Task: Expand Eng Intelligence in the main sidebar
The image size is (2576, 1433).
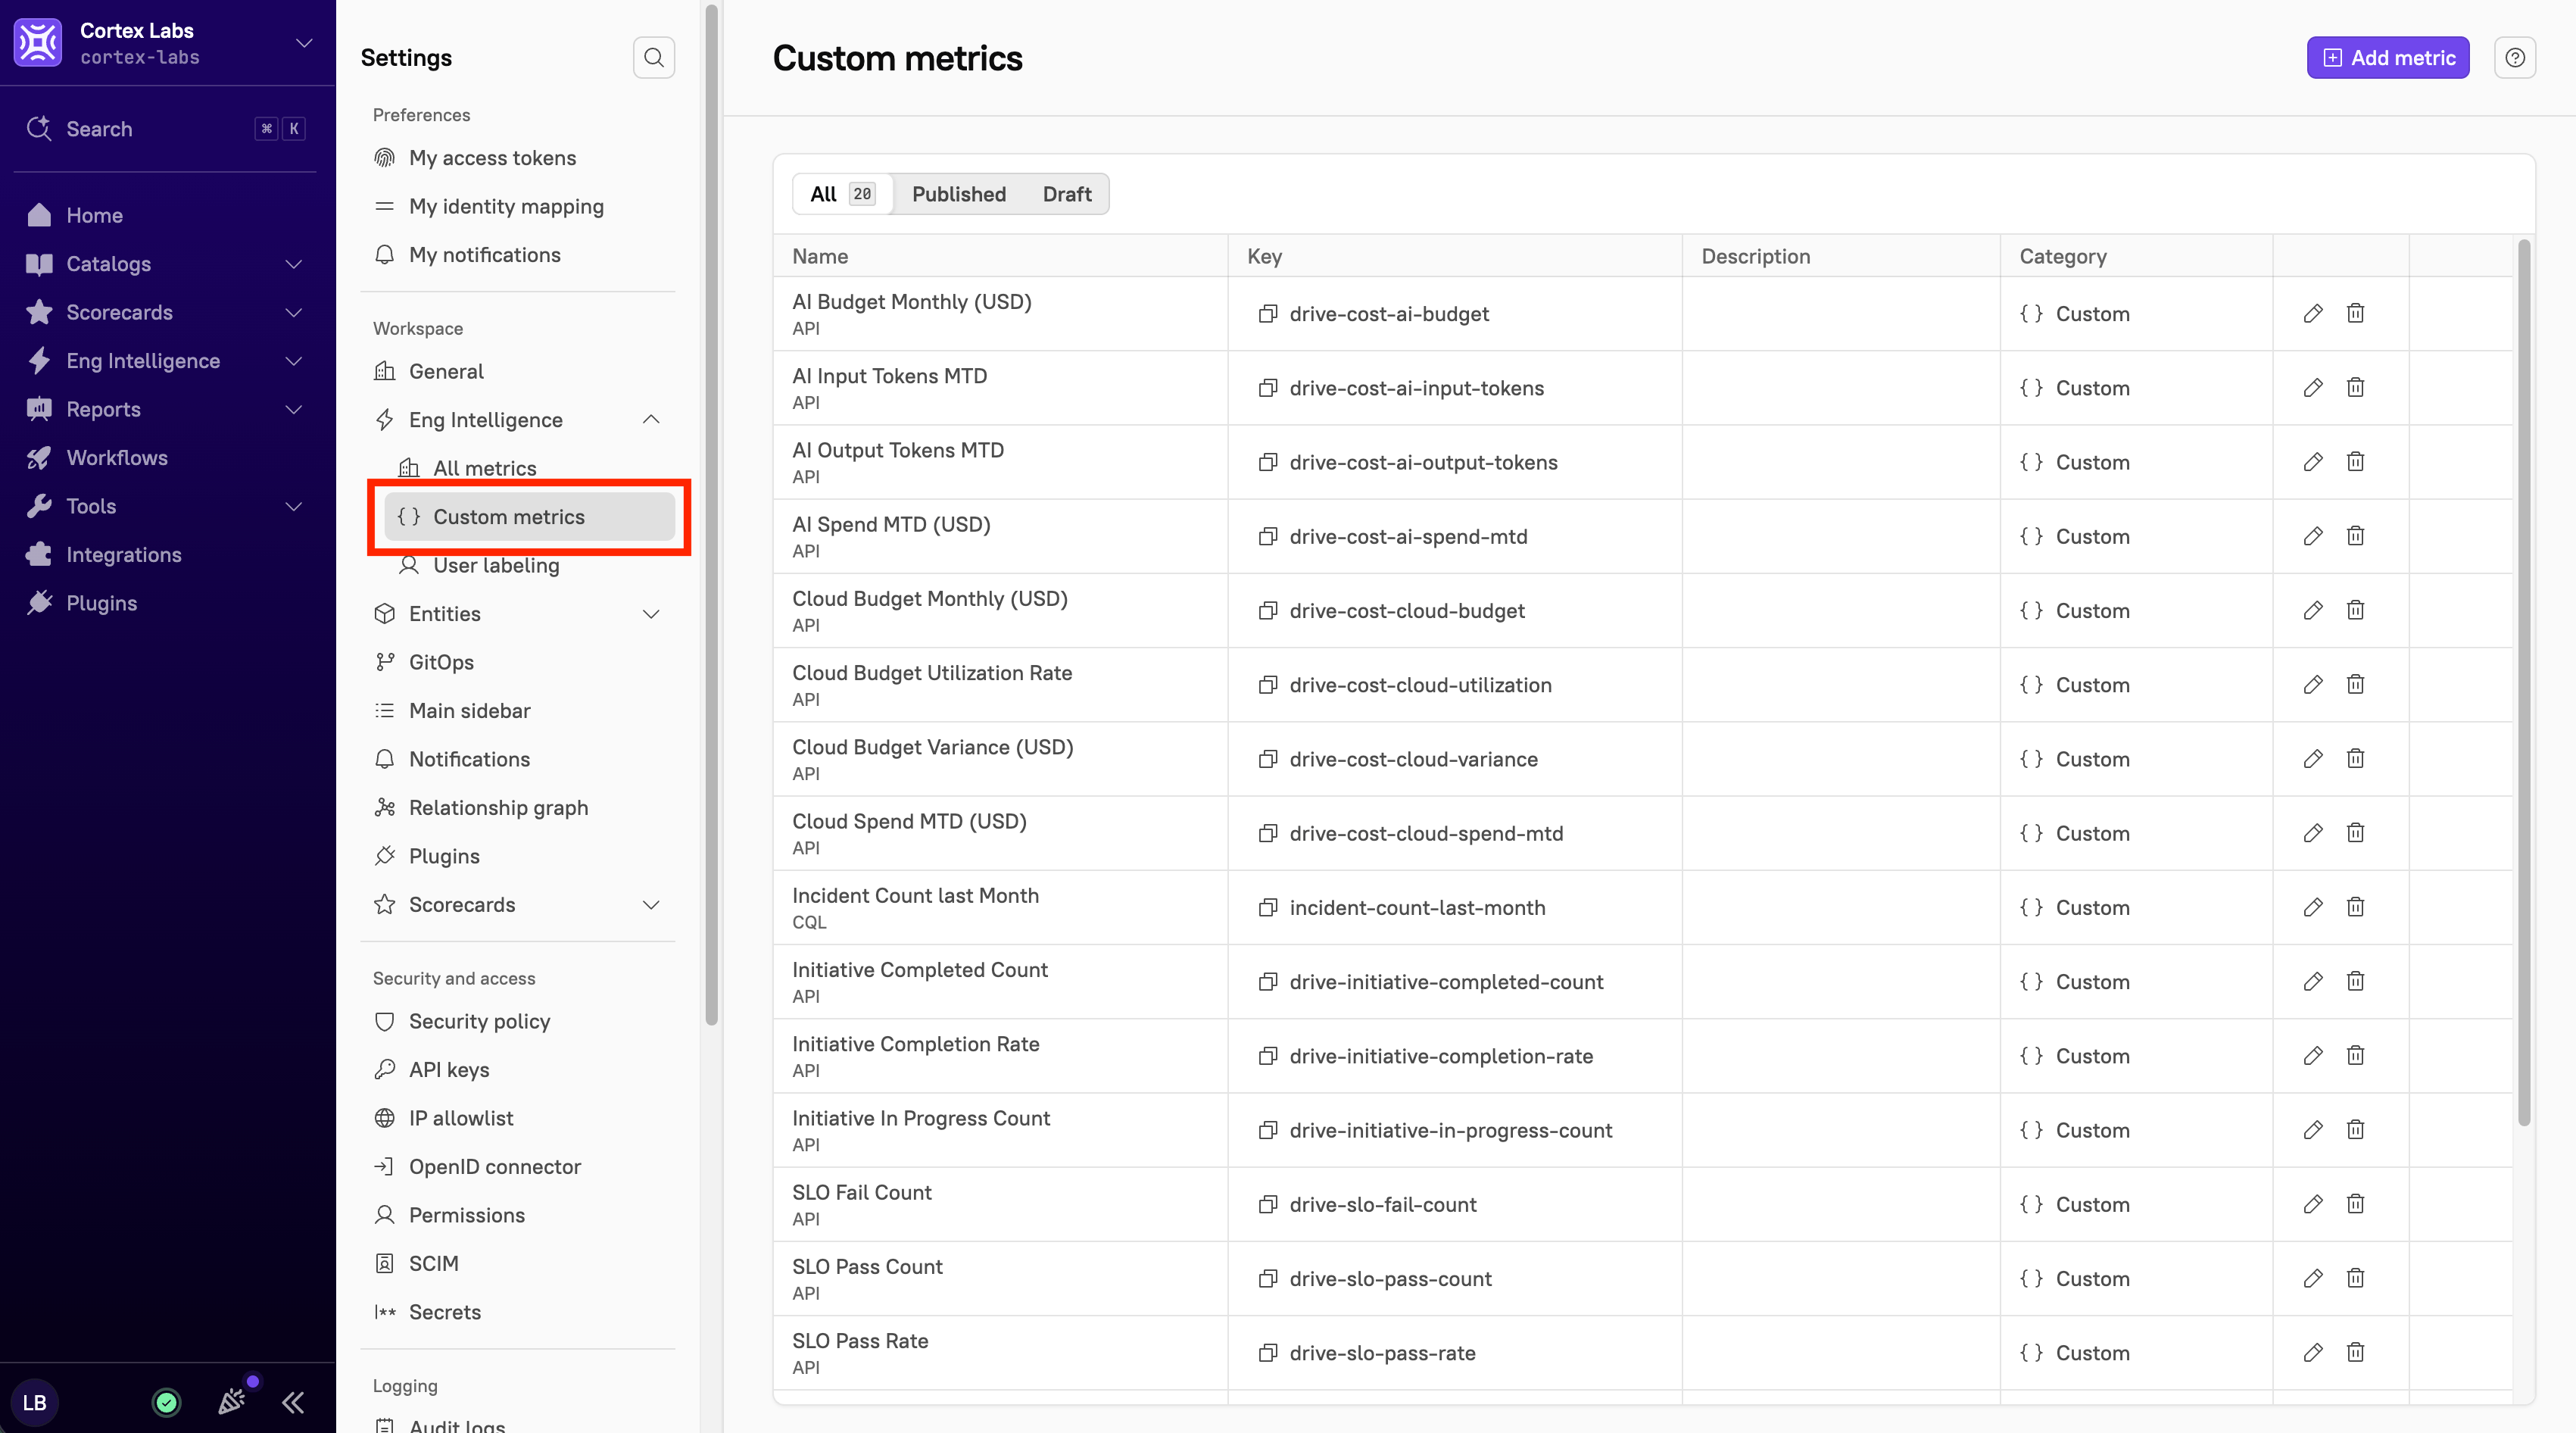Action: 294,361
